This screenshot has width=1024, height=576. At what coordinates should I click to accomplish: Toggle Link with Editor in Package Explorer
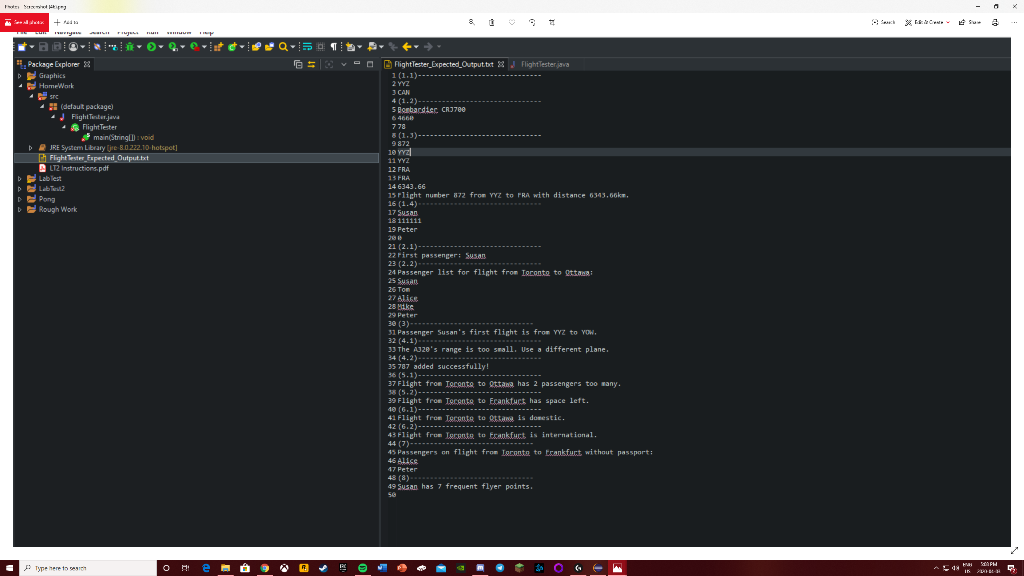tap(312, 64)
